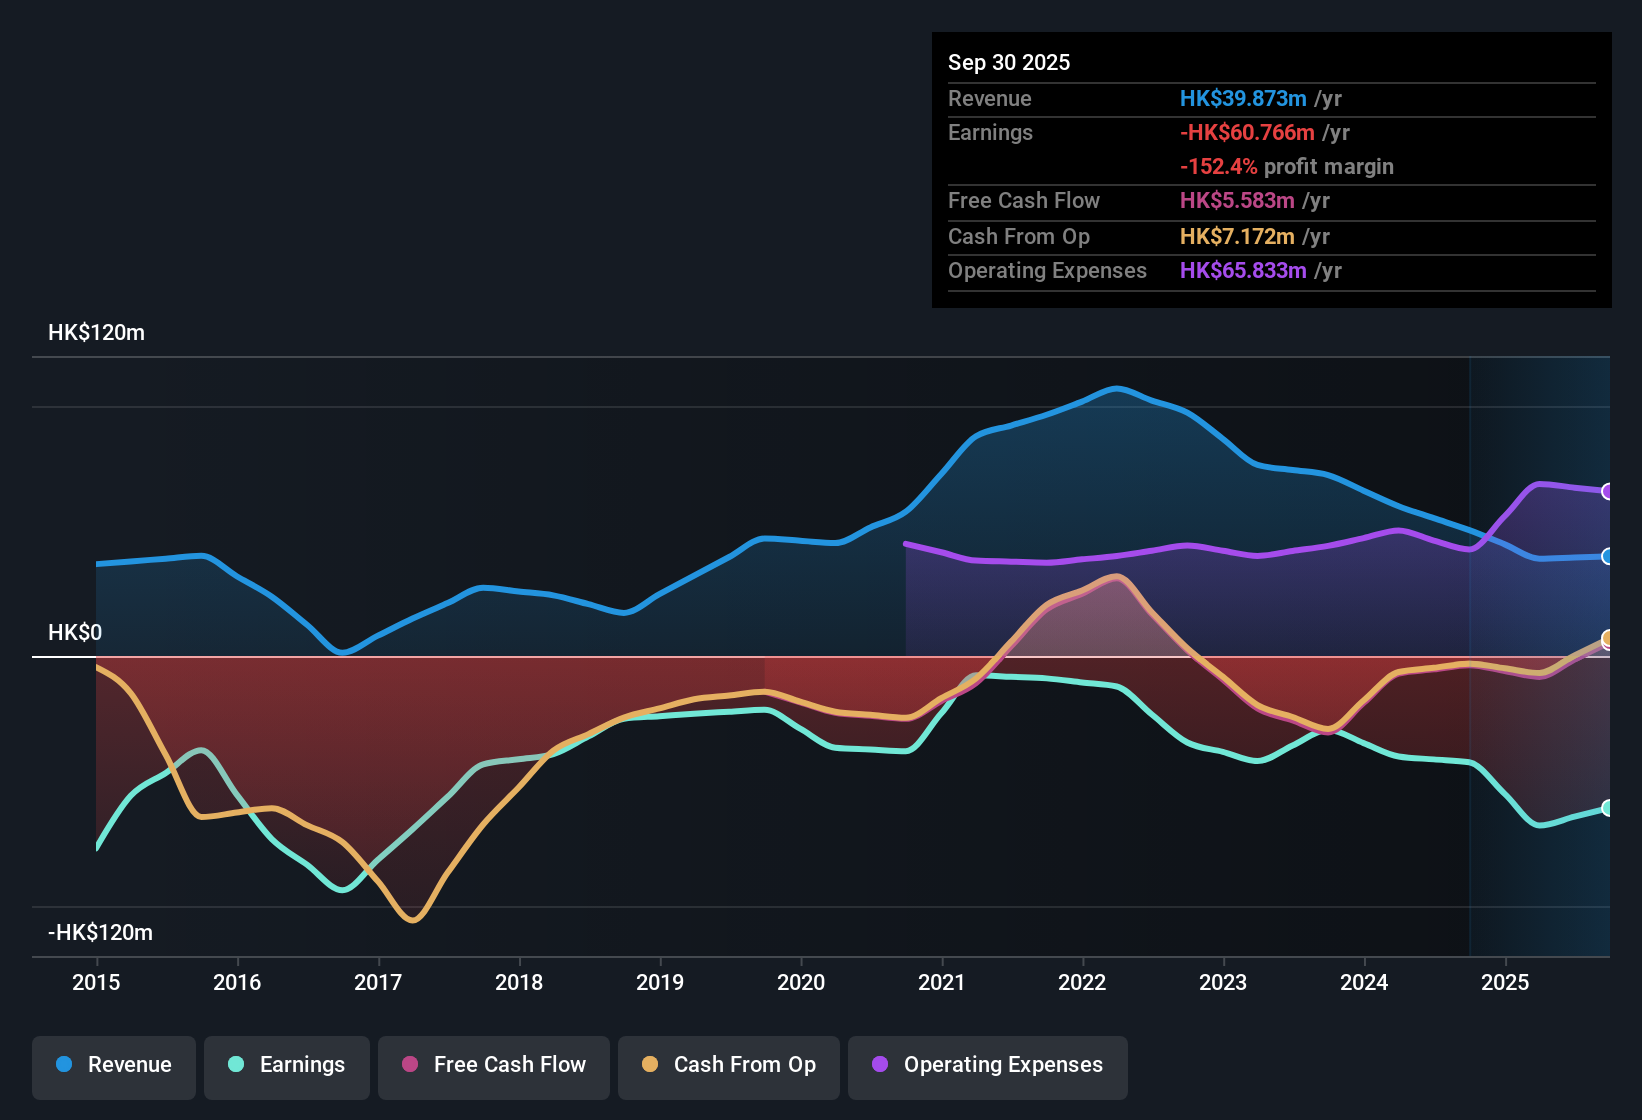The height and width of the screenshot is (1120, 1642).
Task: Select the Free Cash Flow legend chip
Action: click(493, 1065)
